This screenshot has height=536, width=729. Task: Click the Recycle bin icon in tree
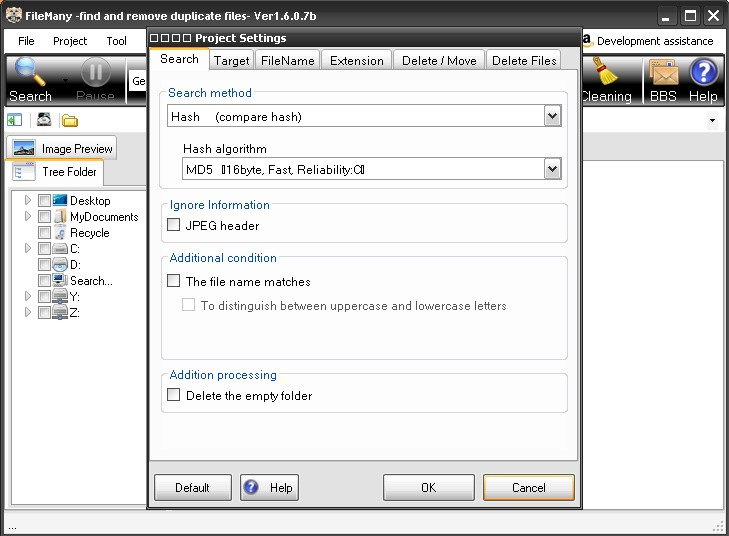(x=60, y=232)
